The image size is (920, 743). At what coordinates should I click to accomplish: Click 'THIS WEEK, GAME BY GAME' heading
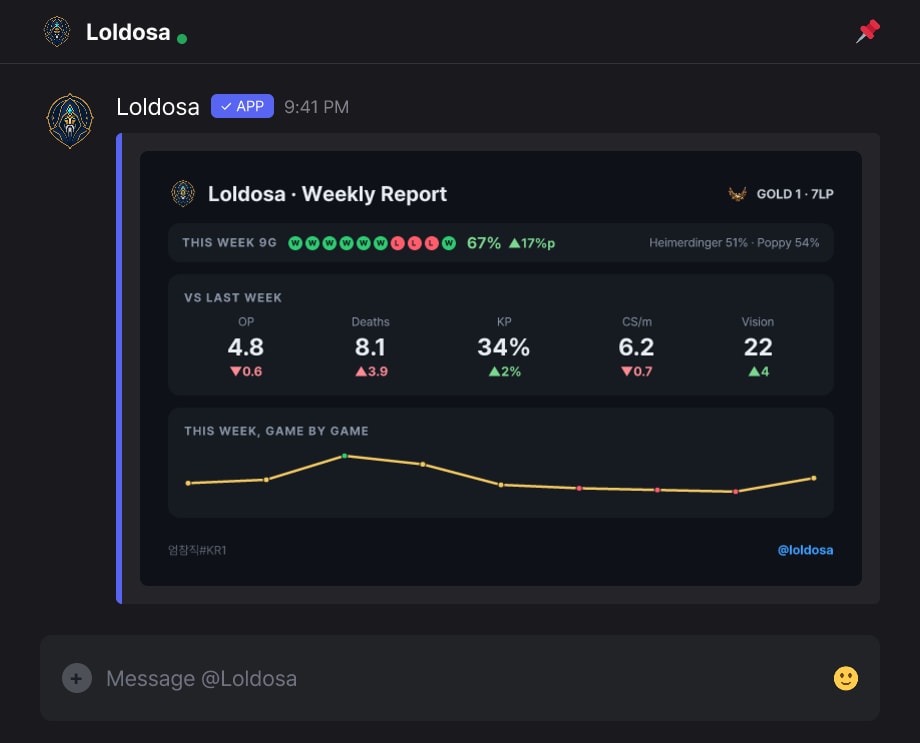(x=276, y=431)
